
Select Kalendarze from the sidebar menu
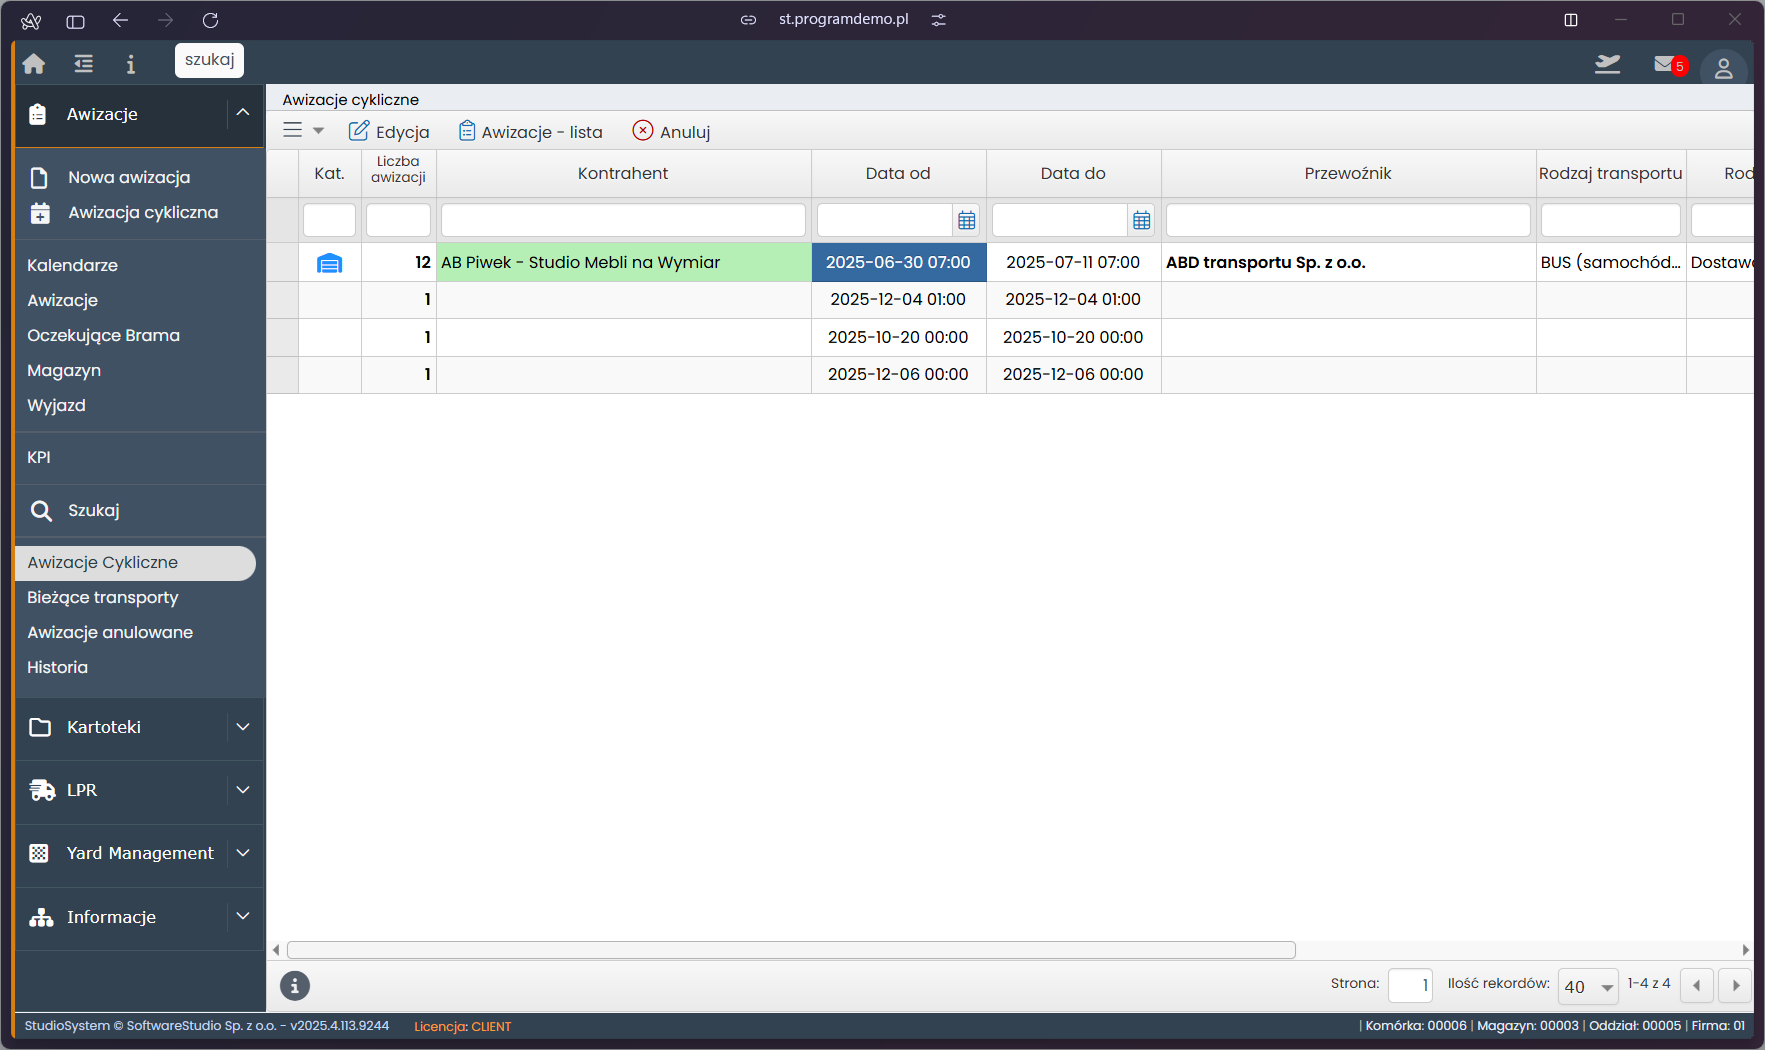(73, 265)
